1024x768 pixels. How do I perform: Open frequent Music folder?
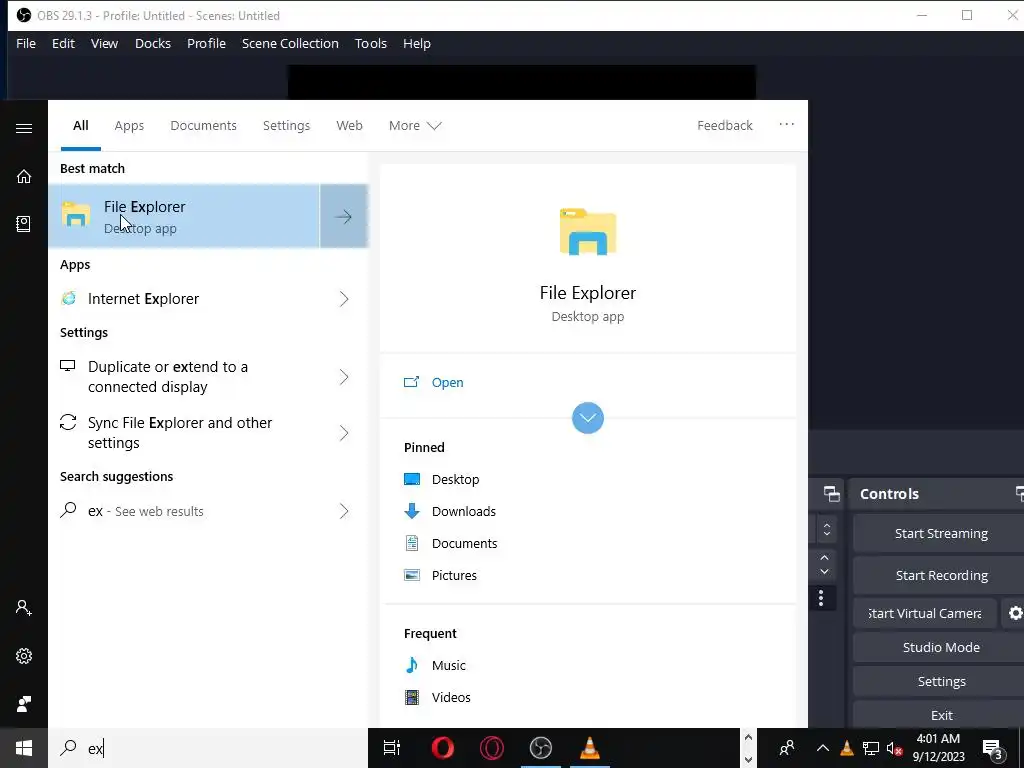[x=435, y=665]
